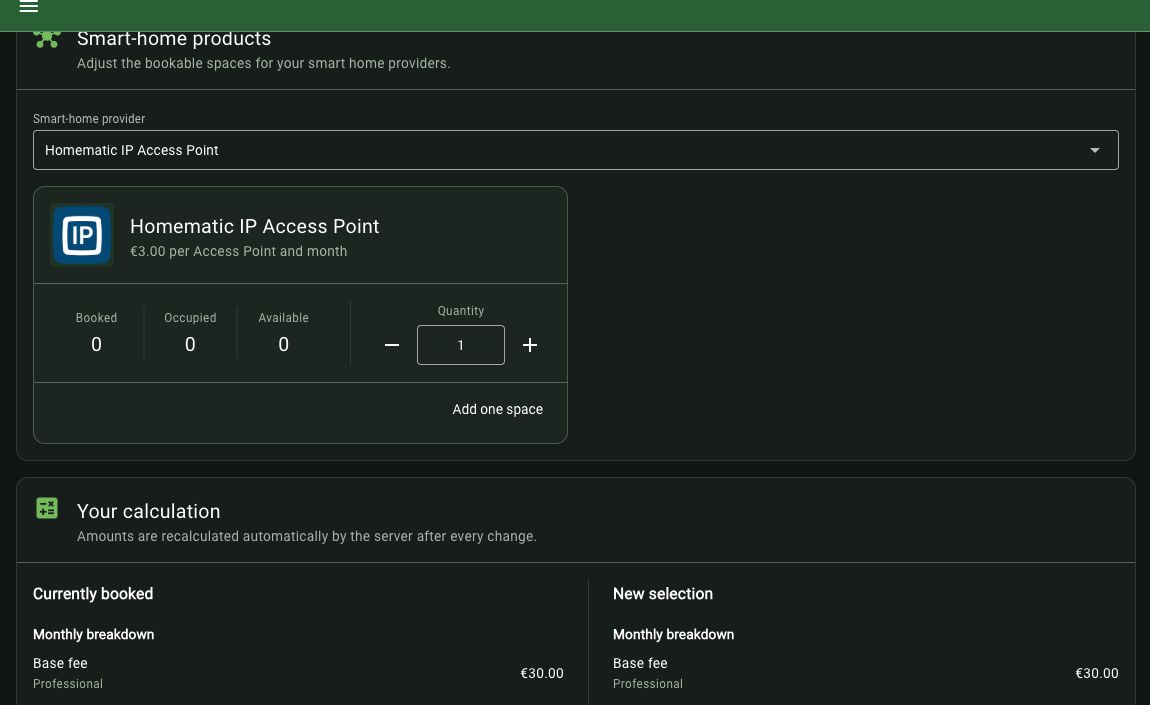This screenshot has height=705, width=1150.
Task: Click the Professional label under Currently booked
Action: (67, 684)
